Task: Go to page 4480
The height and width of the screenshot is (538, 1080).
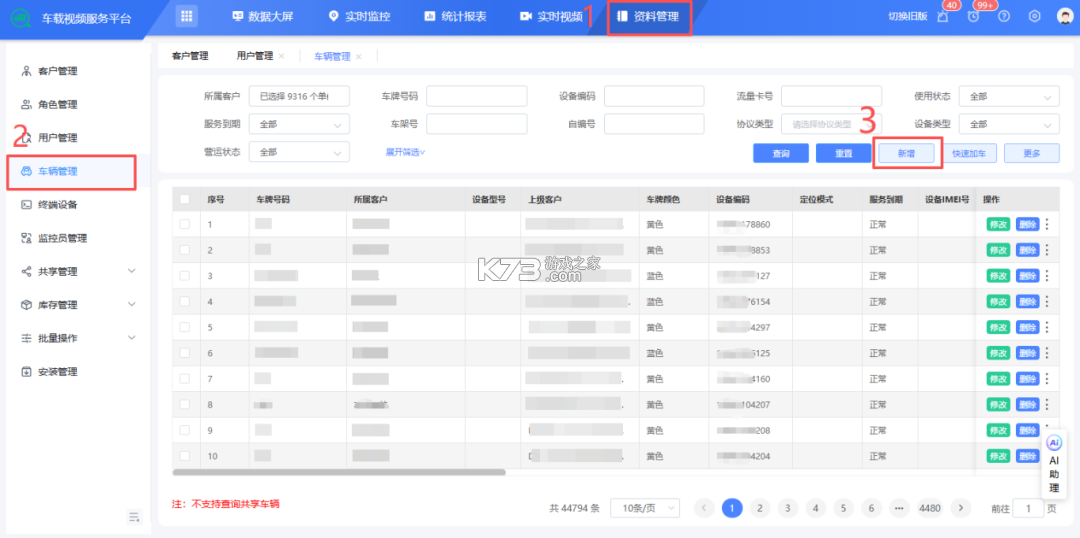Action: [x=930, y=508]
